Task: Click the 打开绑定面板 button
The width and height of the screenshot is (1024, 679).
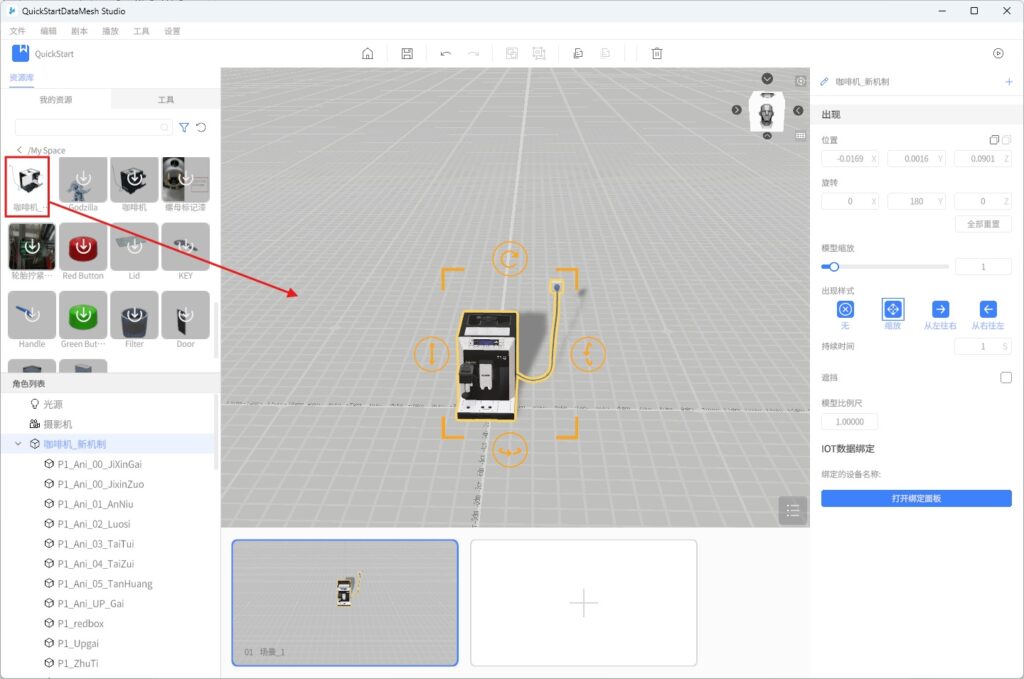Action: pos(916,498)
